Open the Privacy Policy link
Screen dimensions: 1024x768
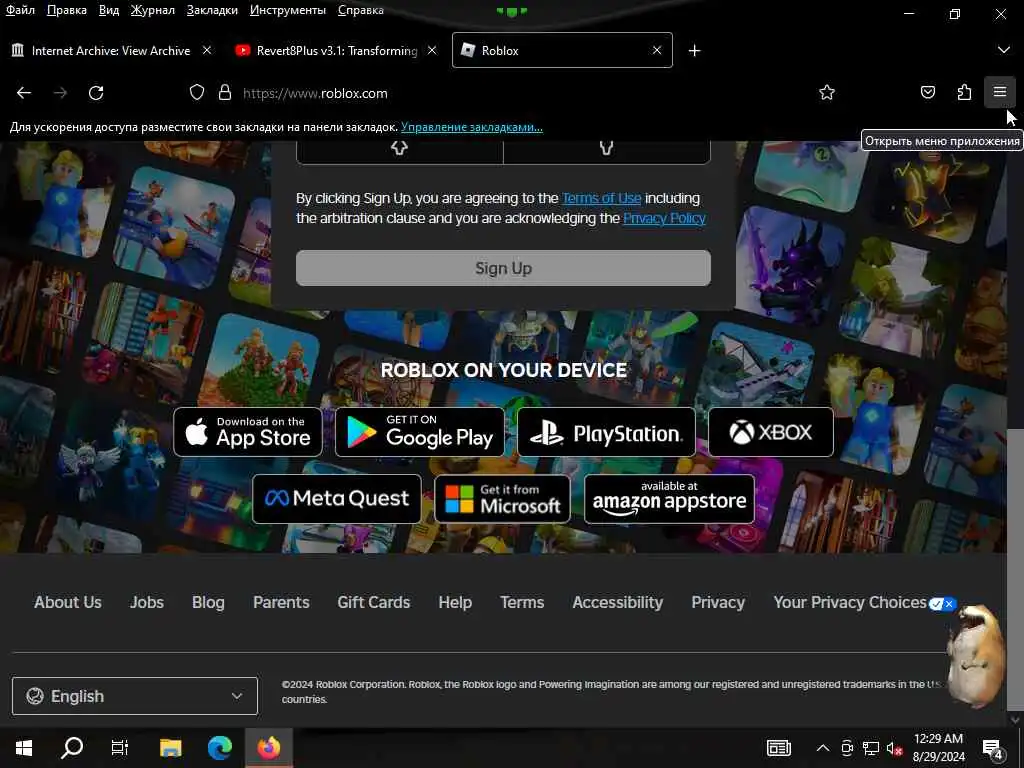coord(664,218)
